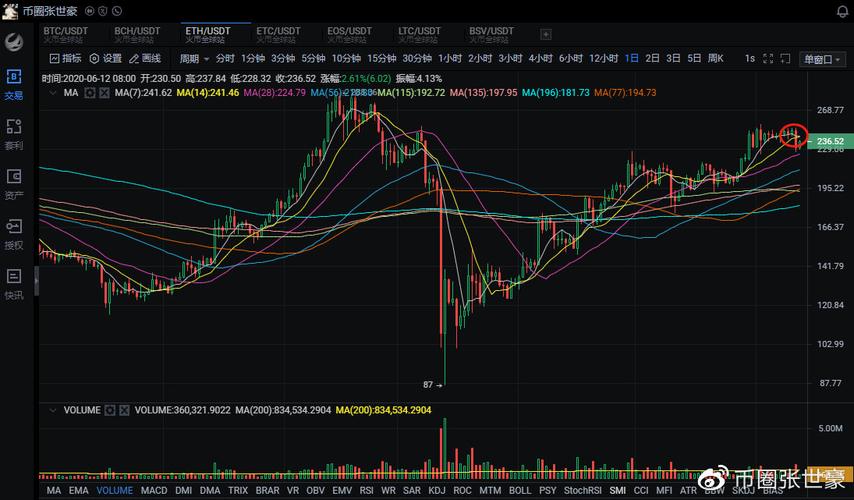
Task: Remove the MA indicator with its X icon
Action: (104, 93)
